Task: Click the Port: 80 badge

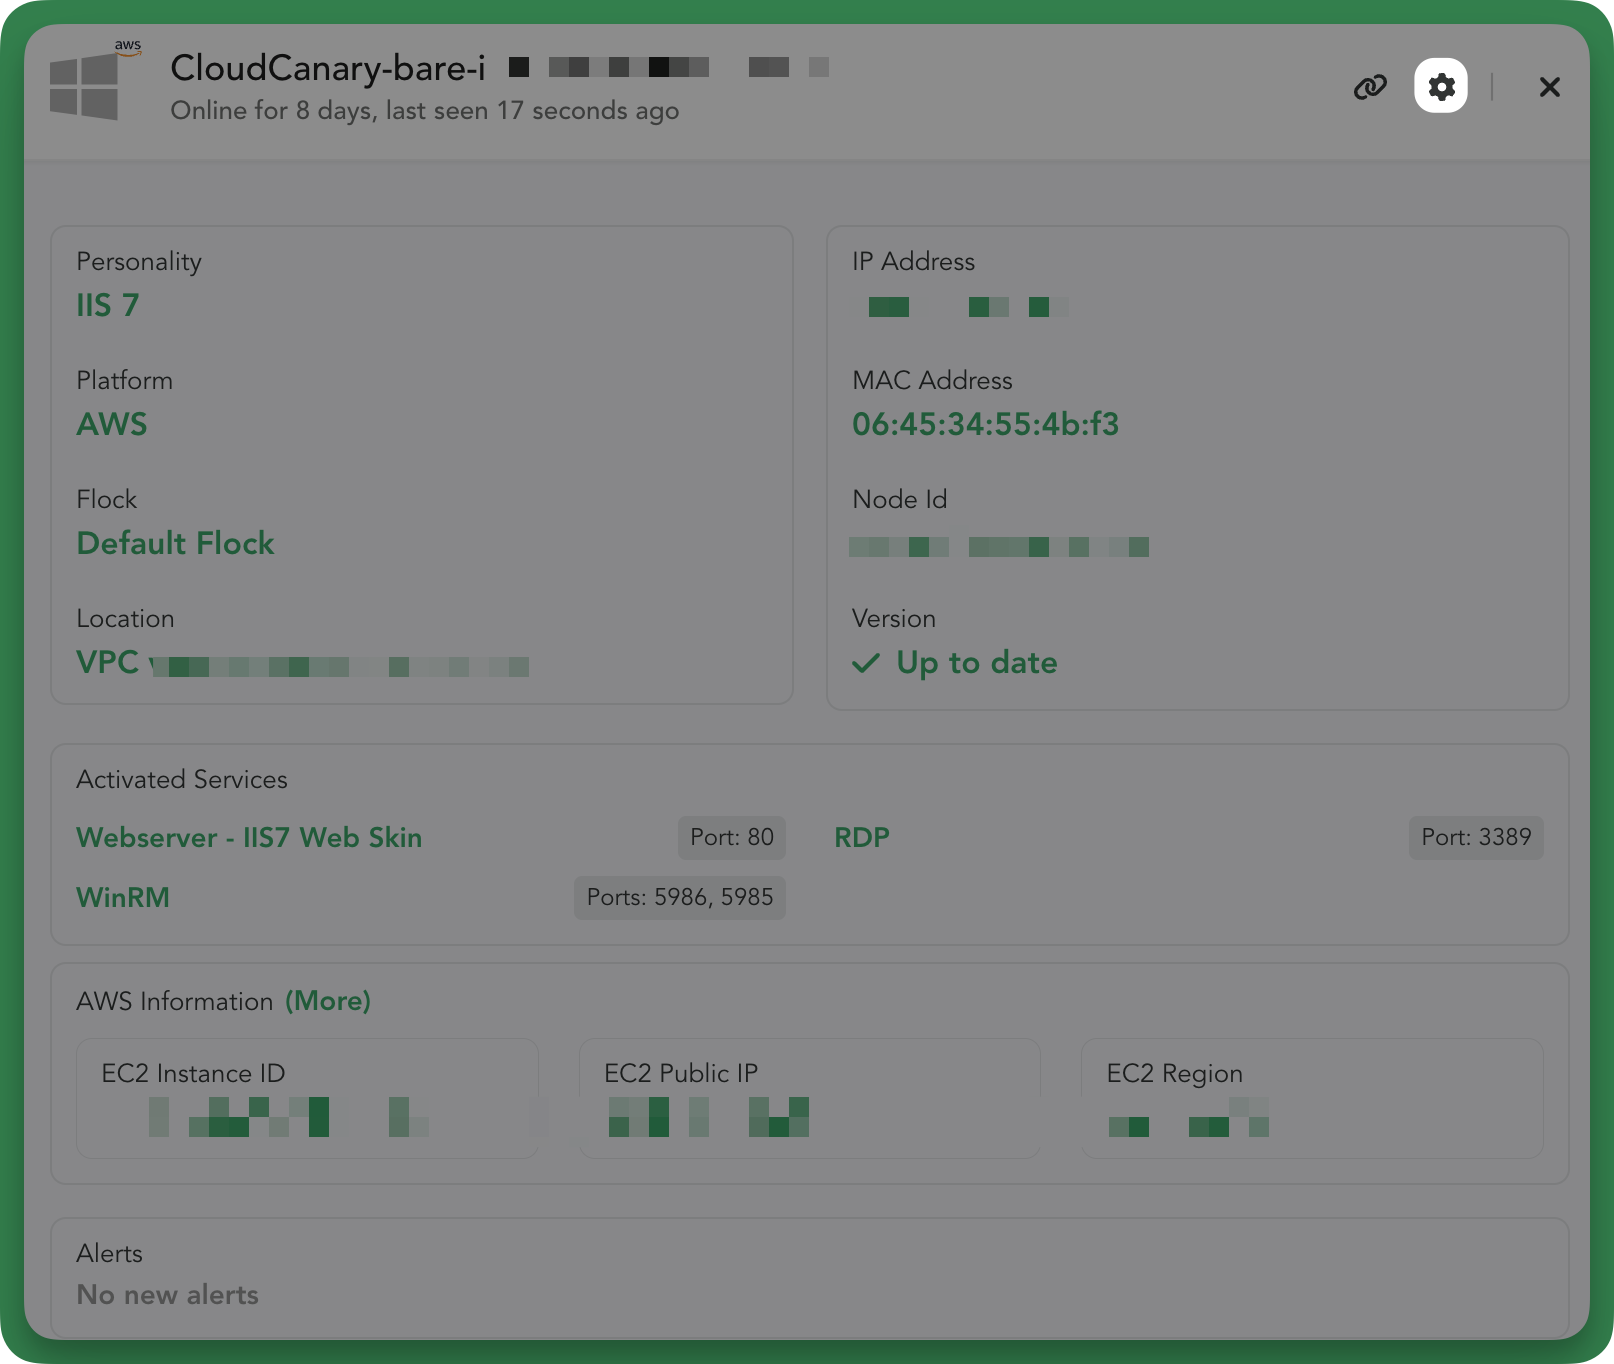Action: 732,838
